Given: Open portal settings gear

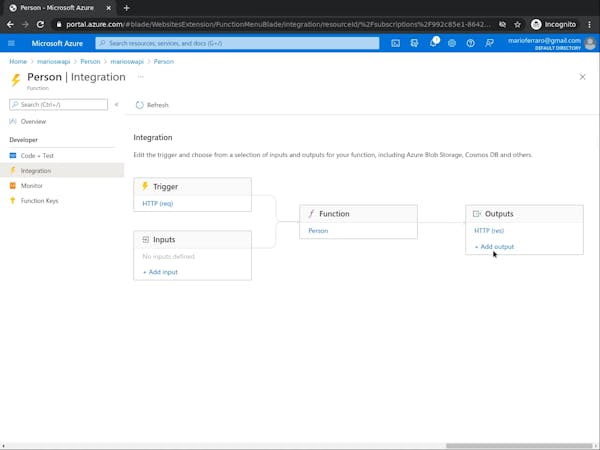Looking at the screenshot, I should click(452, 43).
